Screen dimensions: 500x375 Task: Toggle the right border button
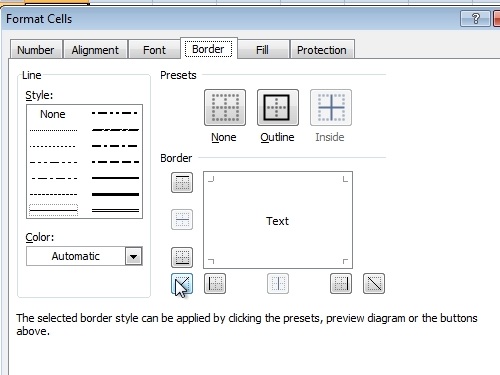click(341, 284)
